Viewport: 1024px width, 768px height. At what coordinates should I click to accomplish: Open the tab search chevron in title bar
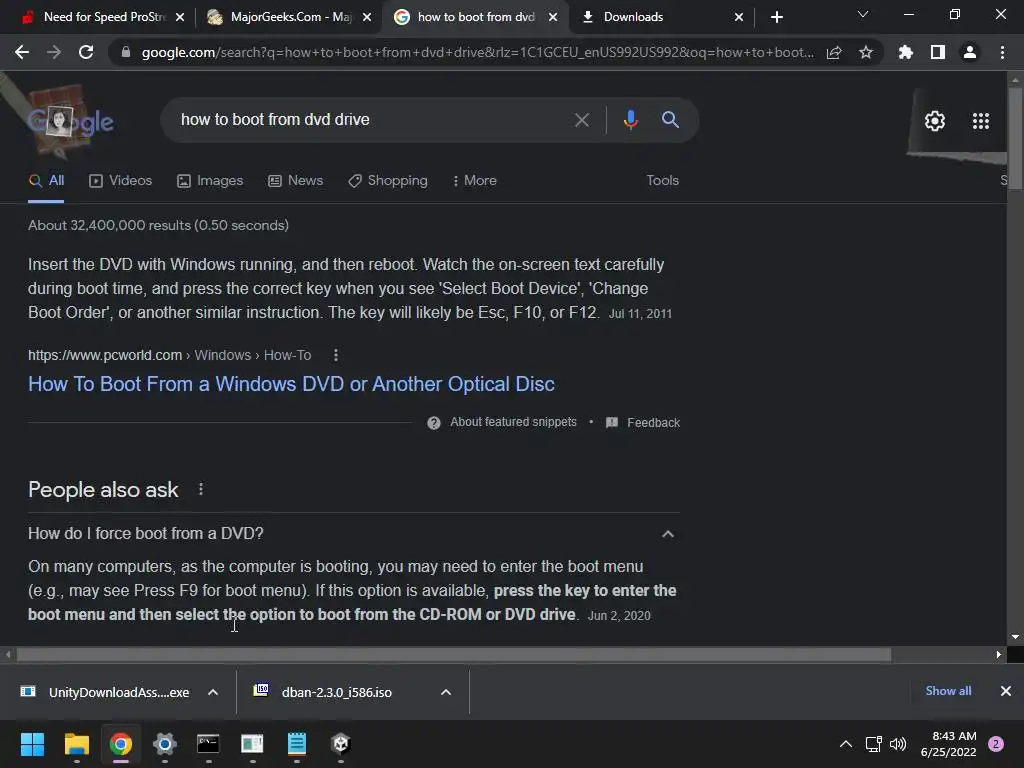[x=863, y=14]
